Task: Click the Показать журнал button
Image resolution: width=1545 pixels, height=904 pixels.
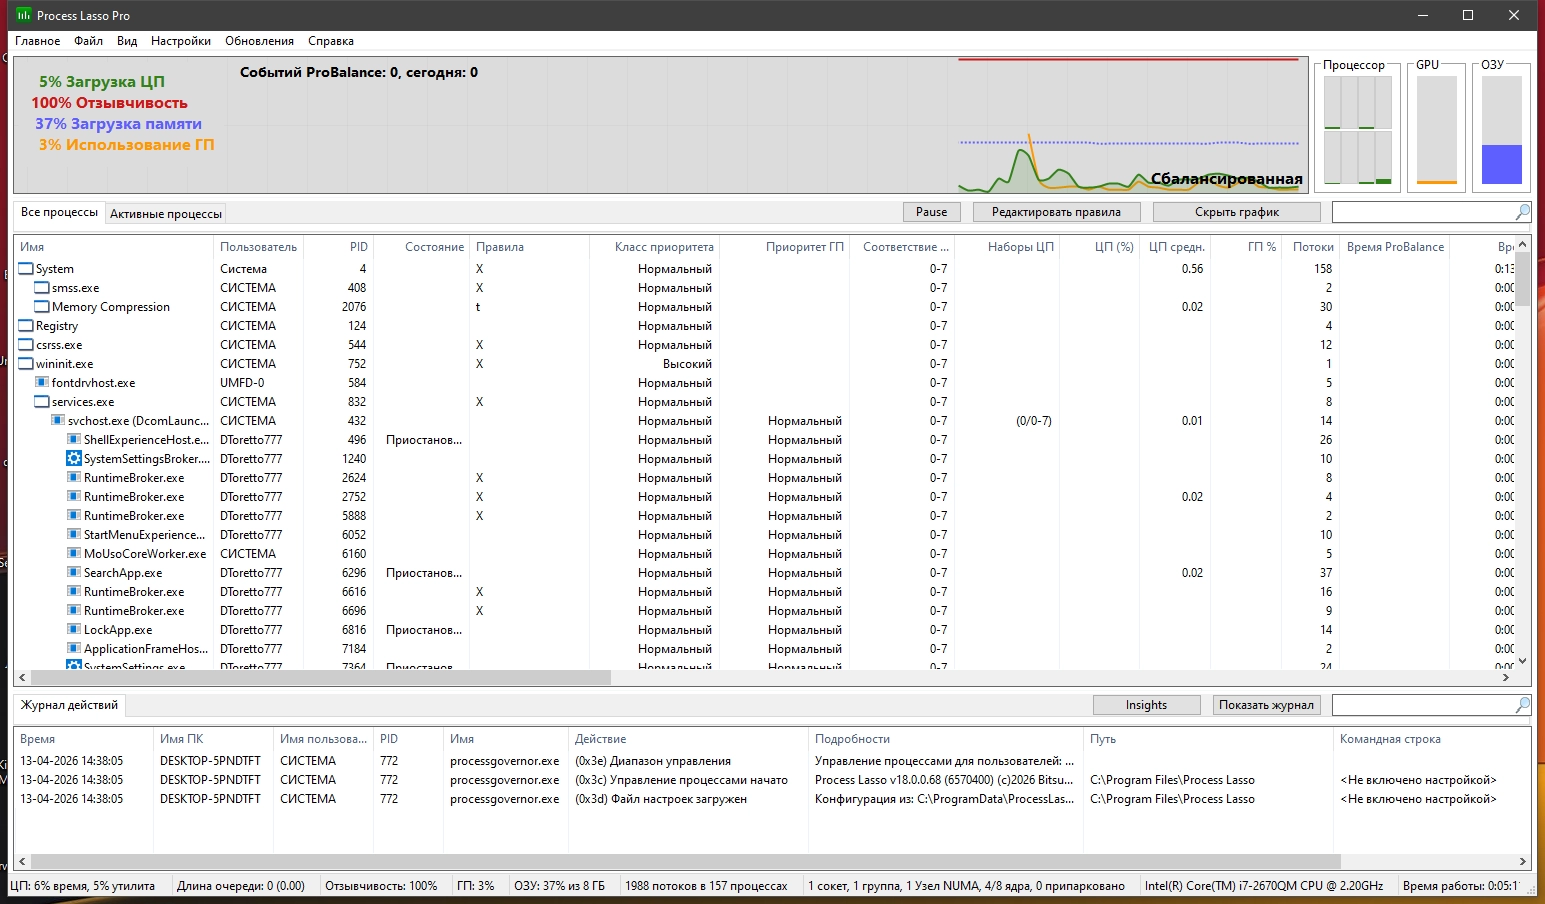Action: pos(1266,705)
